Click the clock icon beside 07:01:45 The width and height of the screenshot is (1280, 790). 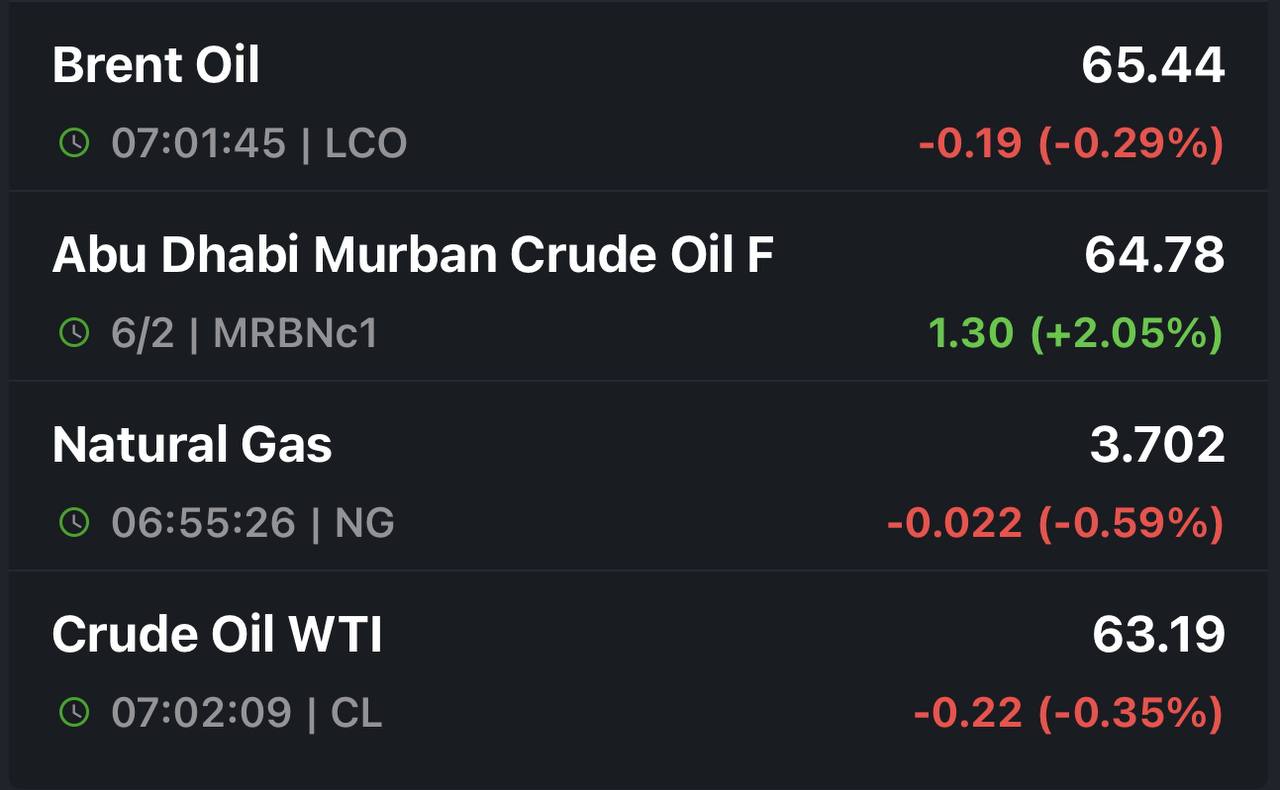[x=74, y=143]
